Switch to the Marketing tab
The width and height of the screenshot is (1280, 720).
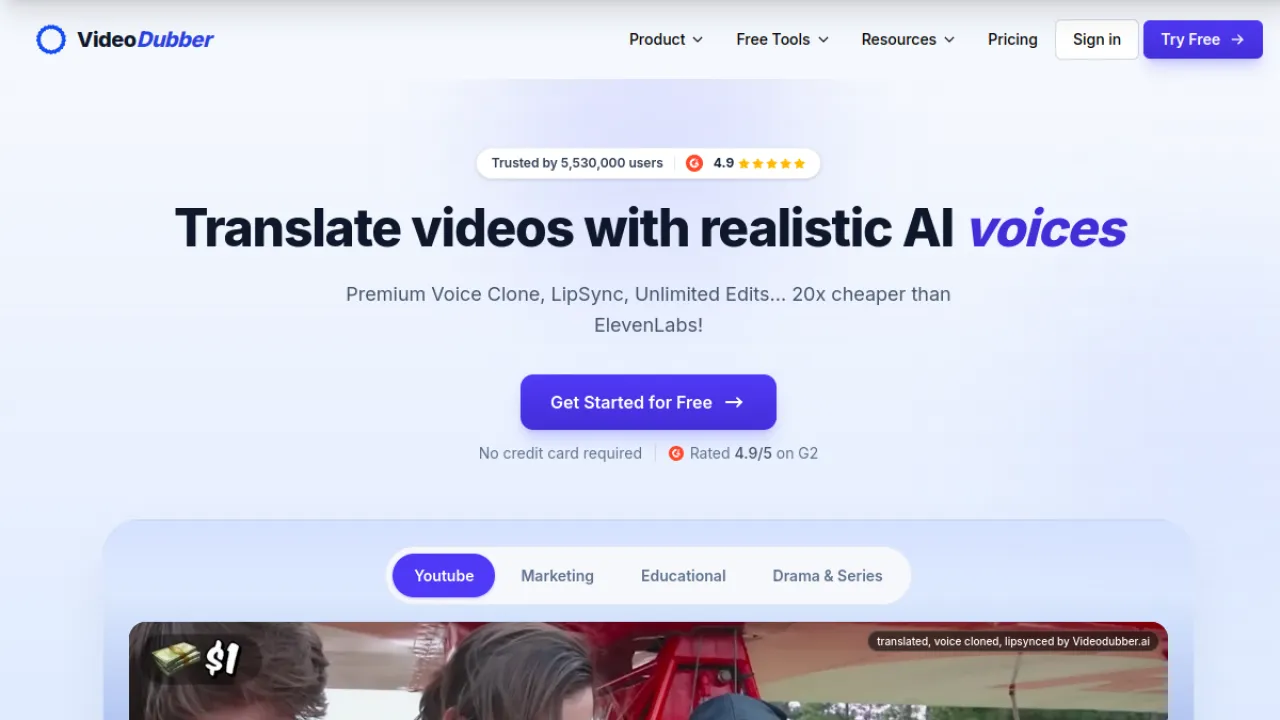click(557, 576)
